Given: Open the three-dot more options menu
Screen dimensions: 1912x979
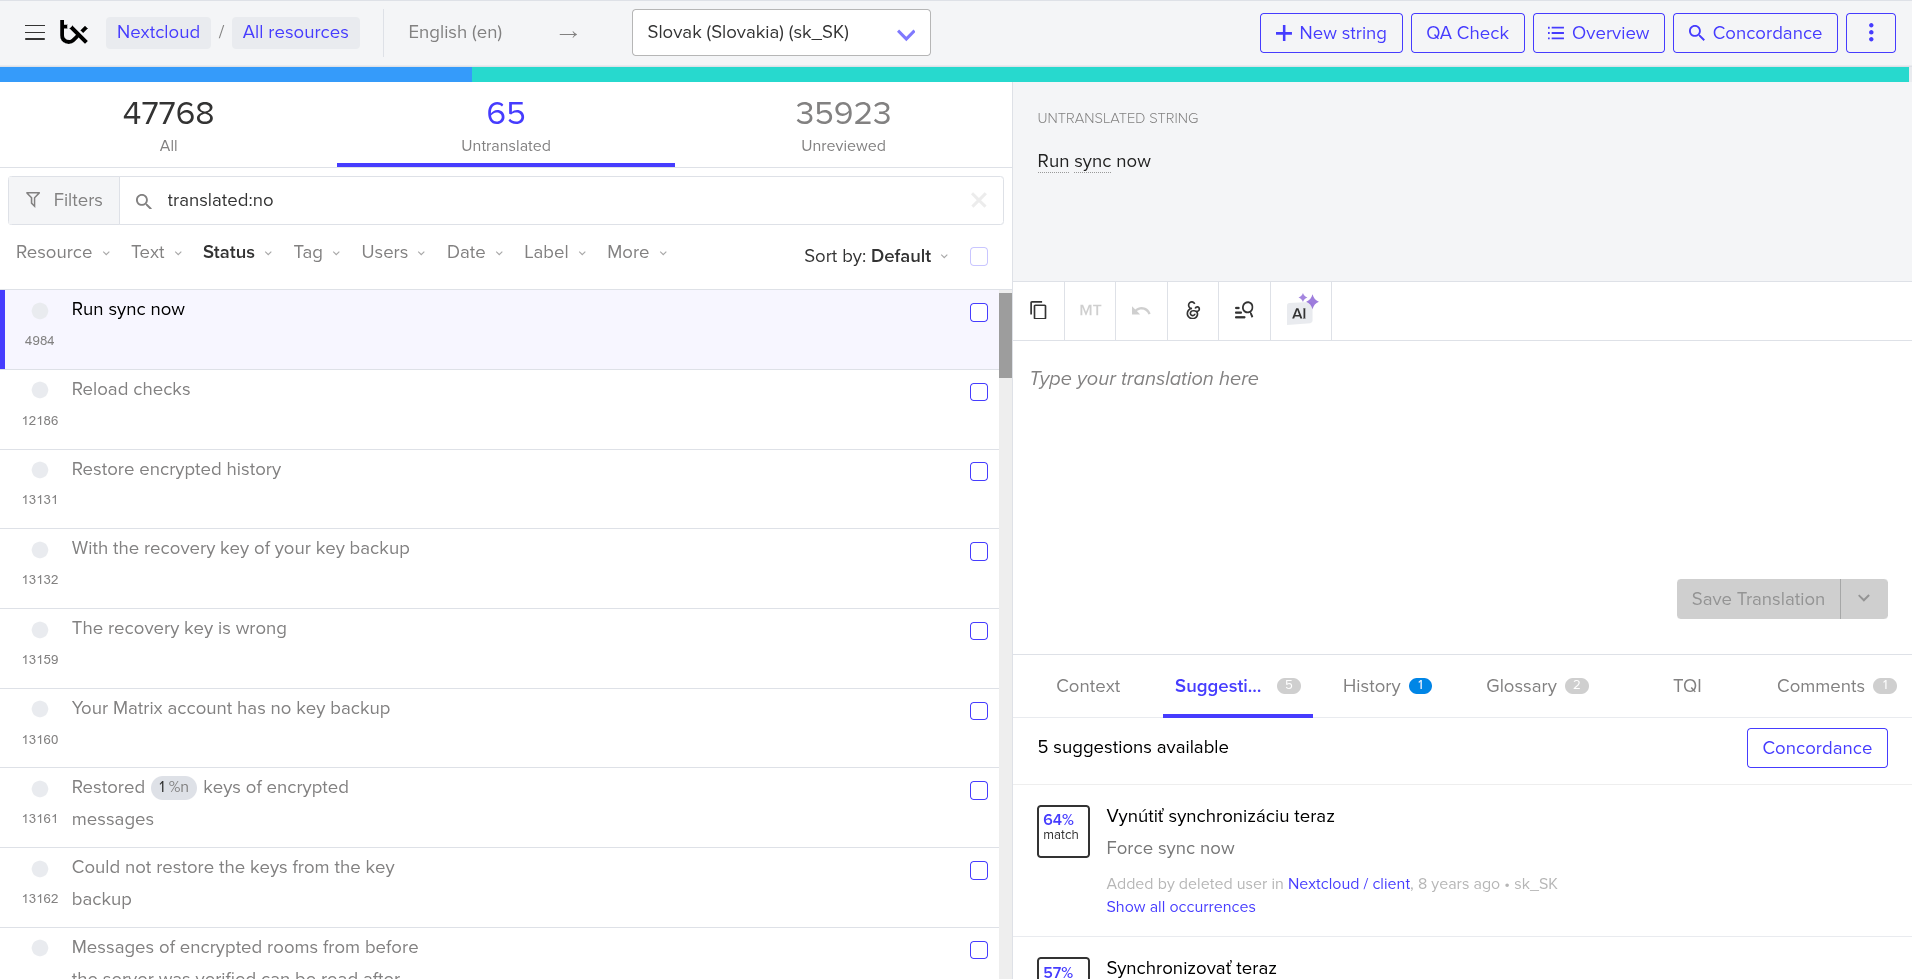Looking at the screenshot, I should (x=1871, y=33).
